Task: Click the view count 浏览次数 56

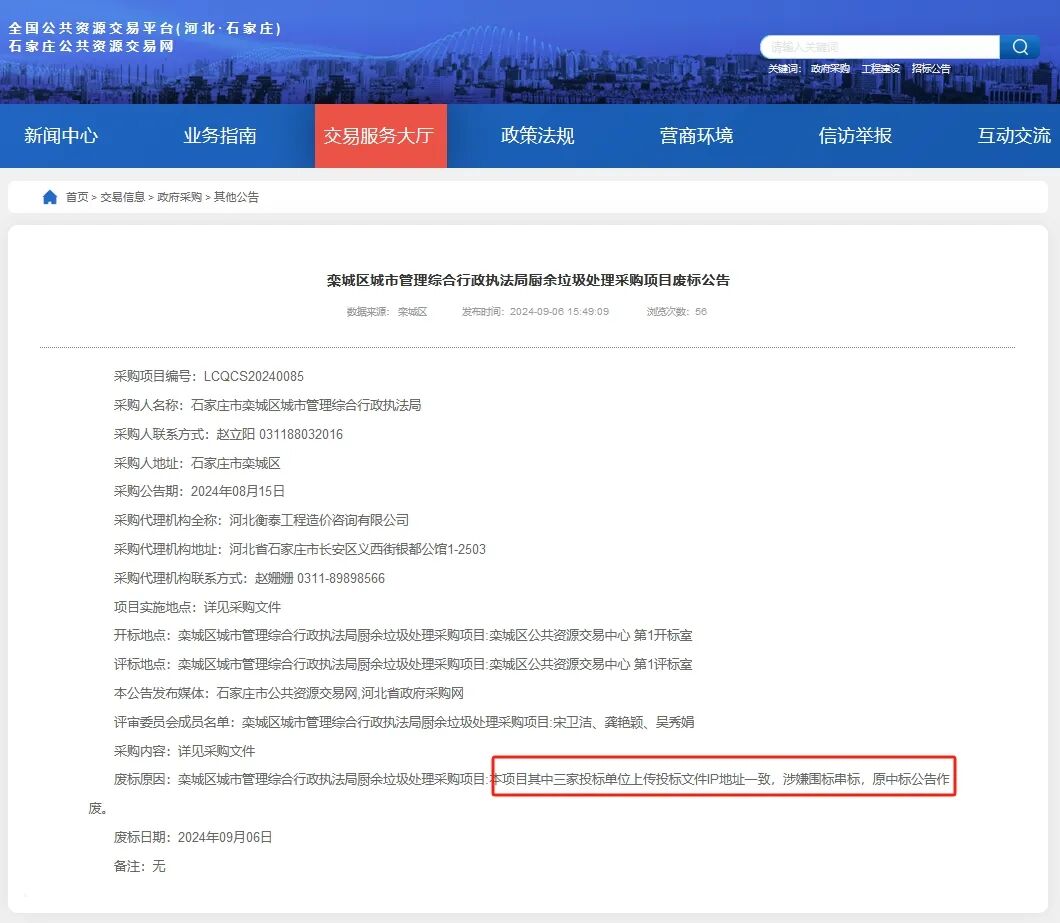Action: [x=677, y=312]
